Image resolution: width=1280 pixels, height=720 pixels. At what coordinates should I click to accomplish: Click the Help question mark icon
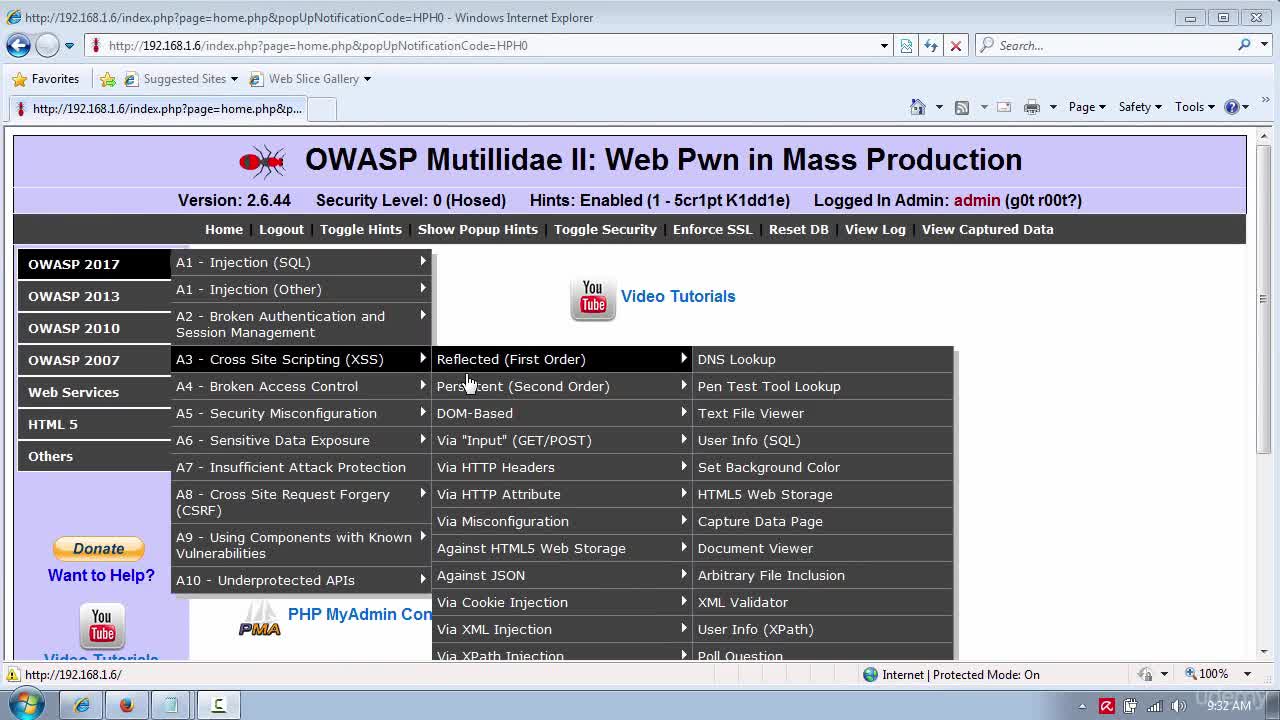[x=1232, y=107]
